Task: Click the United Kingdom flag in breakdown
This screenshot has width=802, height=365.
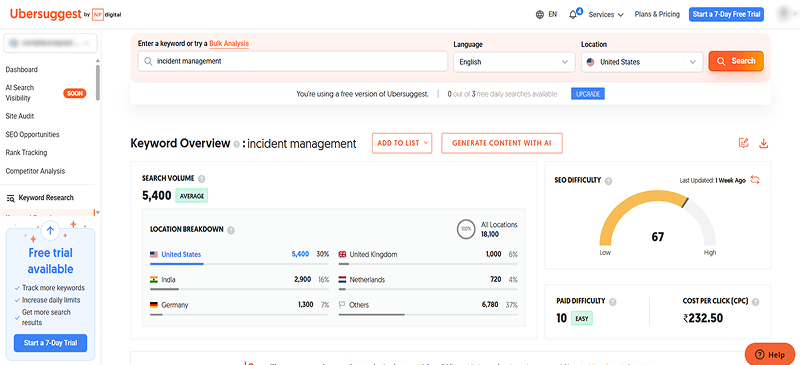Action: point(343,255)
